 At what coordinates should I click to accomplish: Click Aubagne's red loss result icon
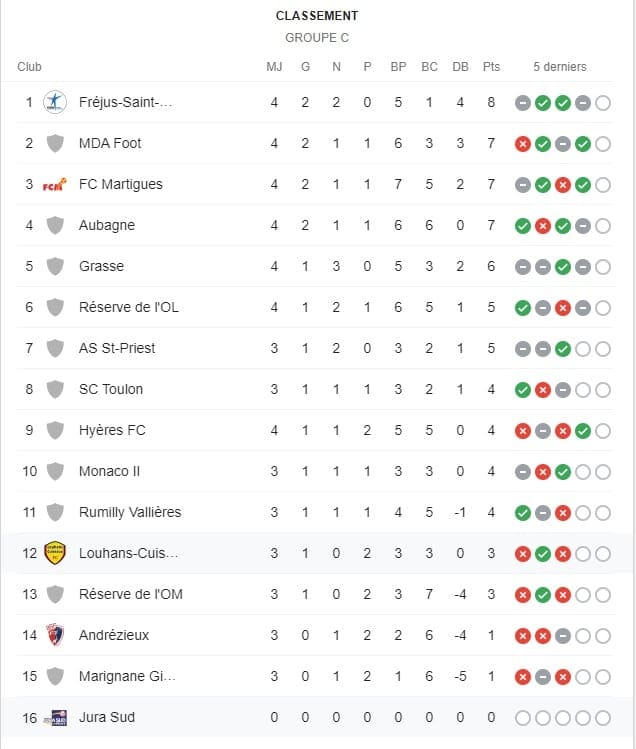coord(543,226)
